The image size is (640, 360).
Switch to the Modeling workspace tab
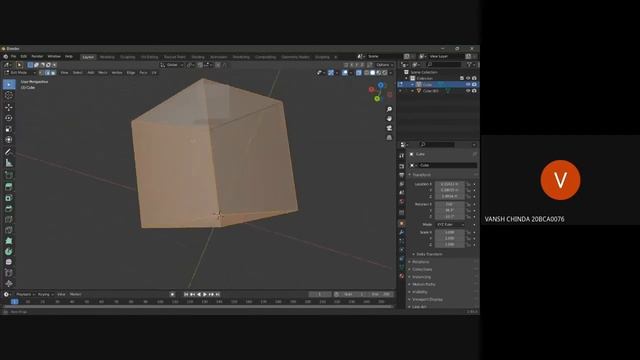[x=107, y=57]
